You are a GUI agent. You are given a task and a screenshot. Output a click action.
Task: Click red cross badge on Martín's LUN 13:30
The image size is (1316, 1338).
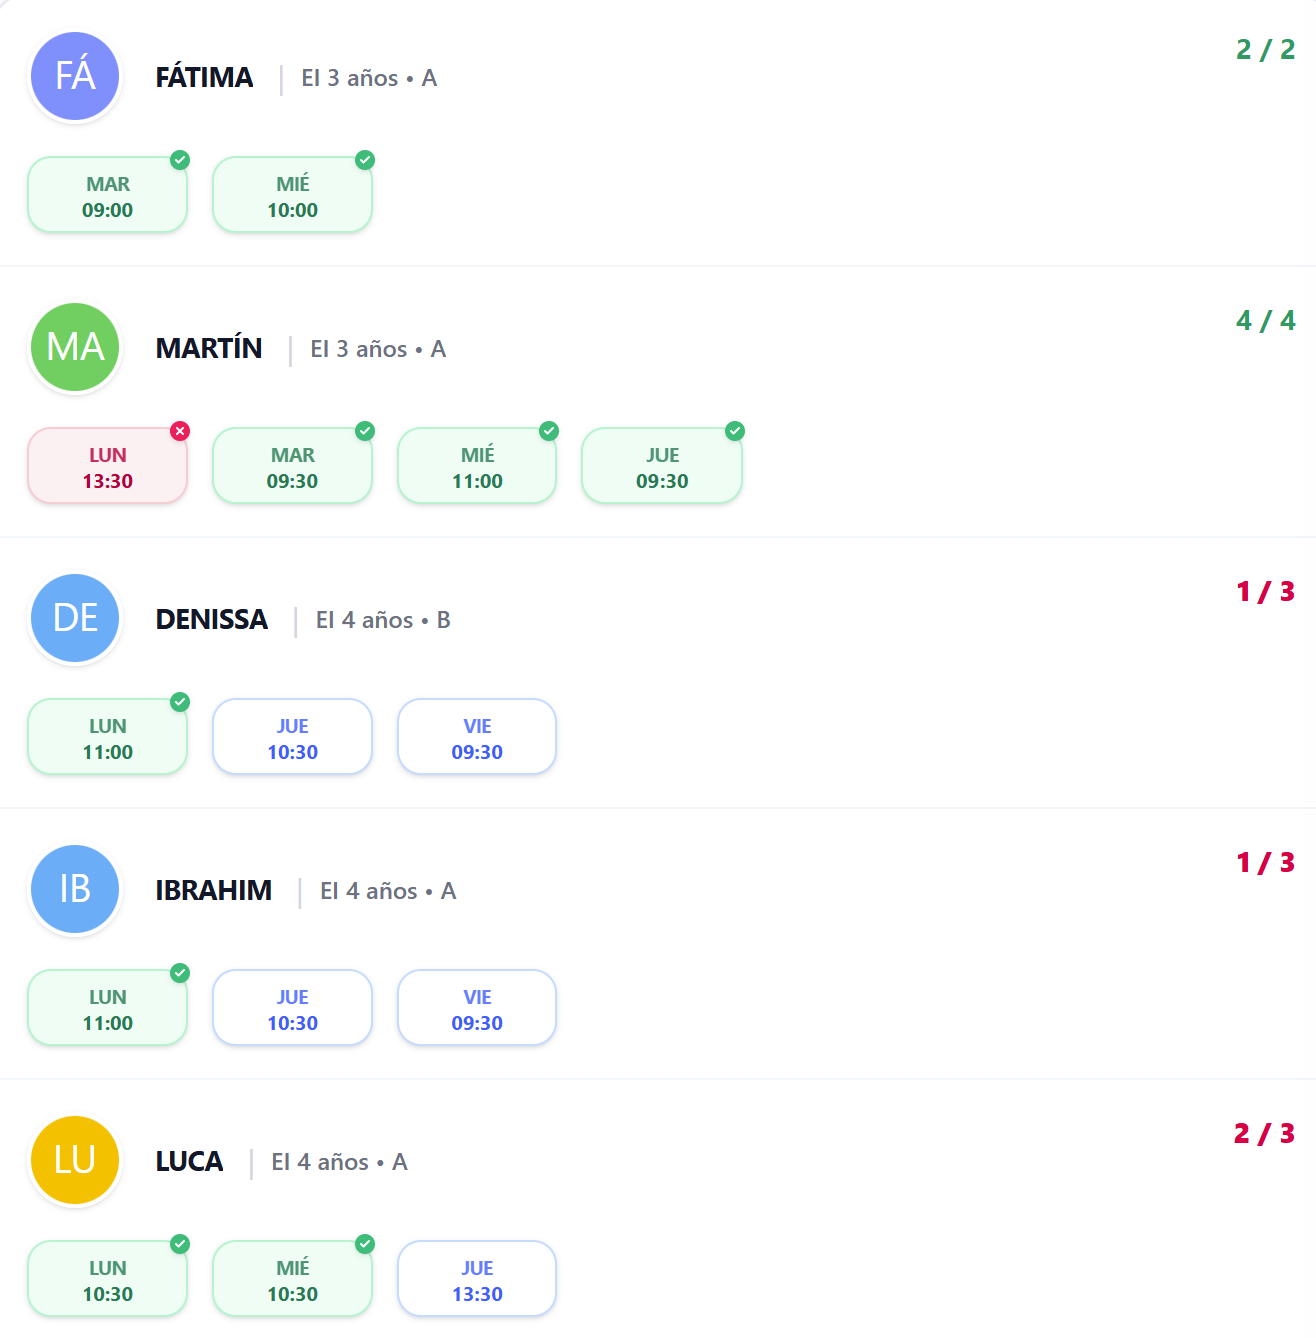[180, 431]
